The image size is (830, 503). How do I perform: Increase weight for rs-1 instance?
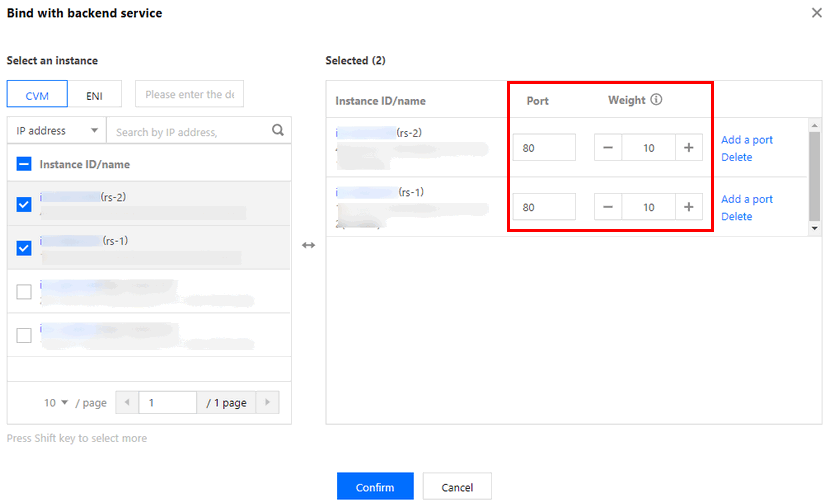[x=688, y=207]
